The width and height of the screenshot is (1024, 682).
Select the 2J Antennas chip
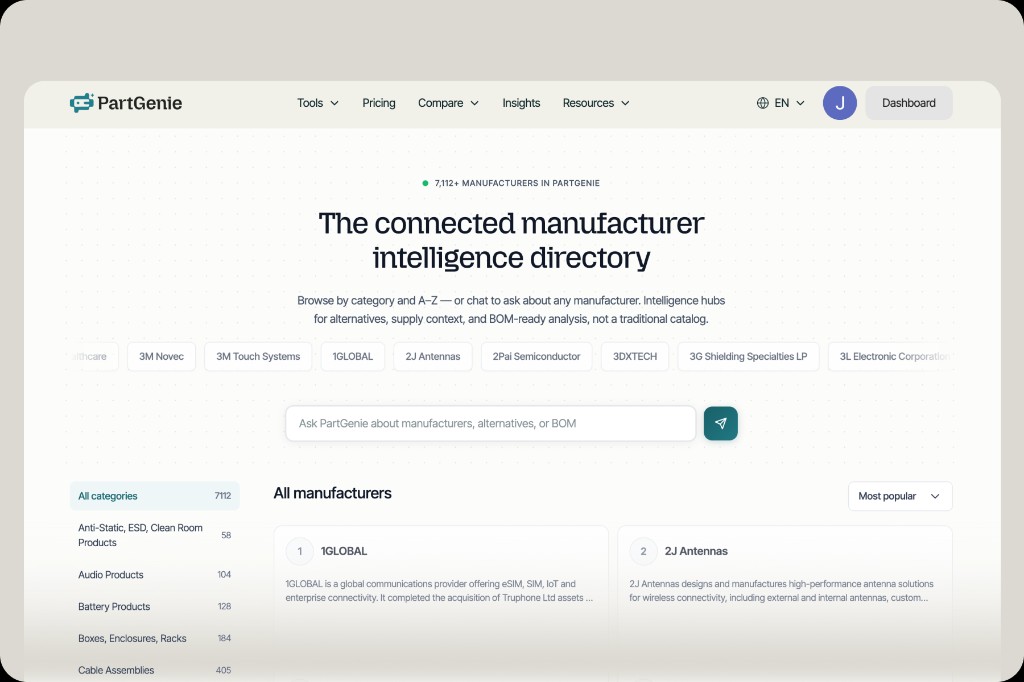pos(432,356)
